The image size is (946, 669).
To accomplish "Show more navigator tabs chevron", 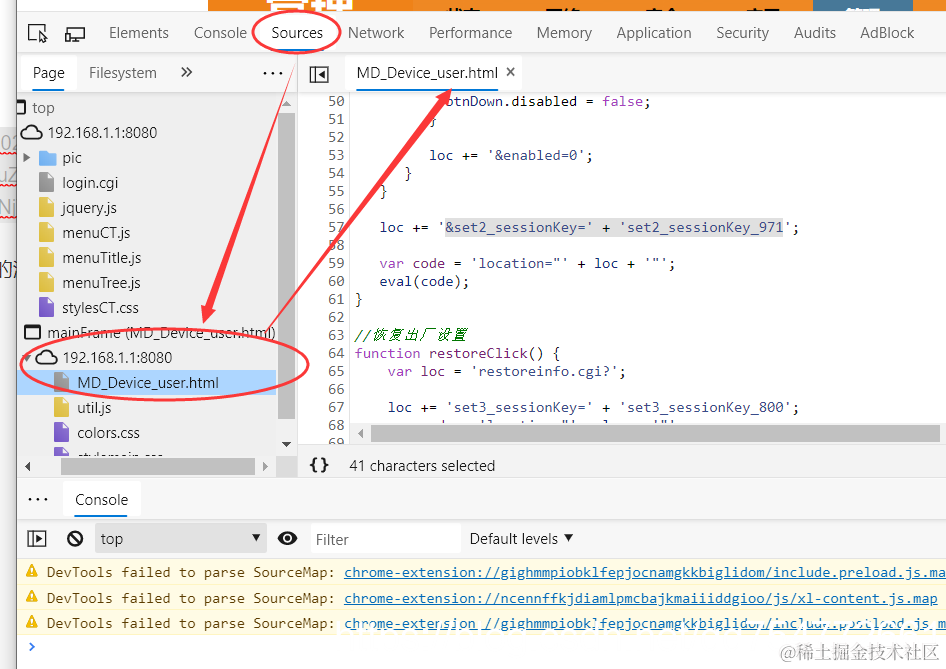I will coord(186,72).
